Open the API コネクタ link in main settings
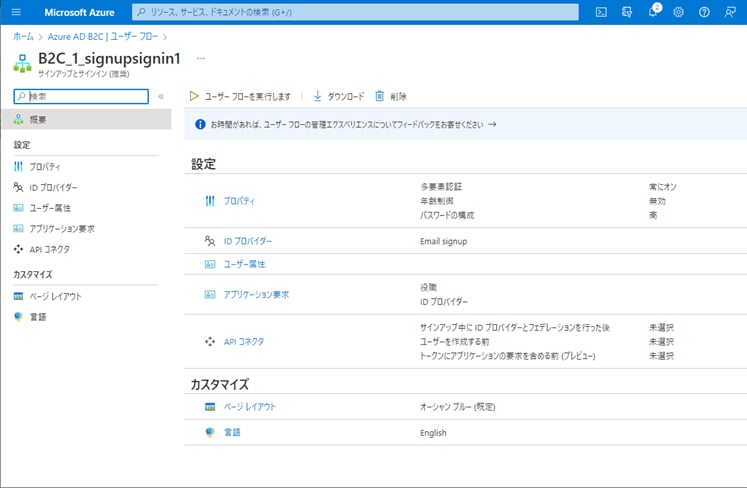This screenshot has height=488, width=747. [x=244, y=342]
